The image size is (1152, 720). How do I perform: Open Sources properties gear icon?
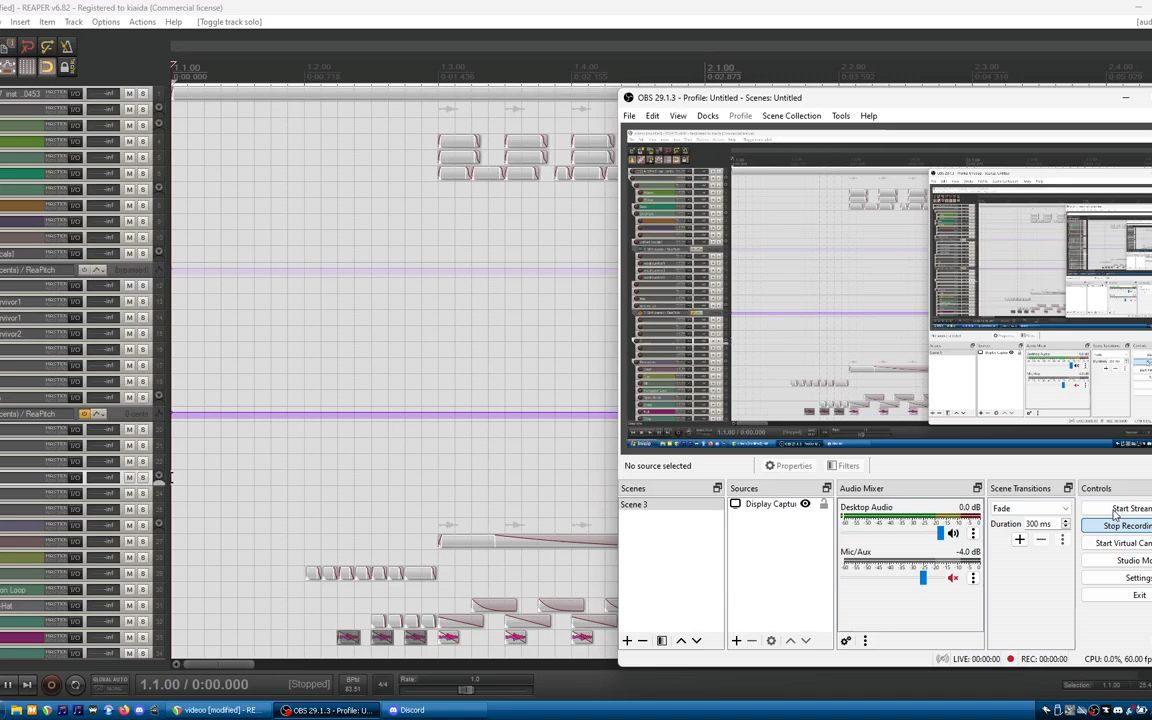[771, 641]
